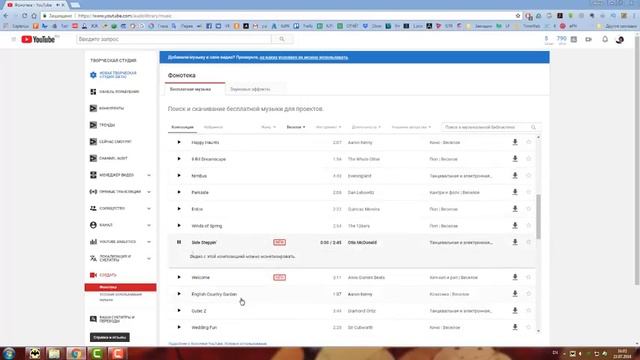
Task: Download the Wedding Fun track
Action: 515,327
